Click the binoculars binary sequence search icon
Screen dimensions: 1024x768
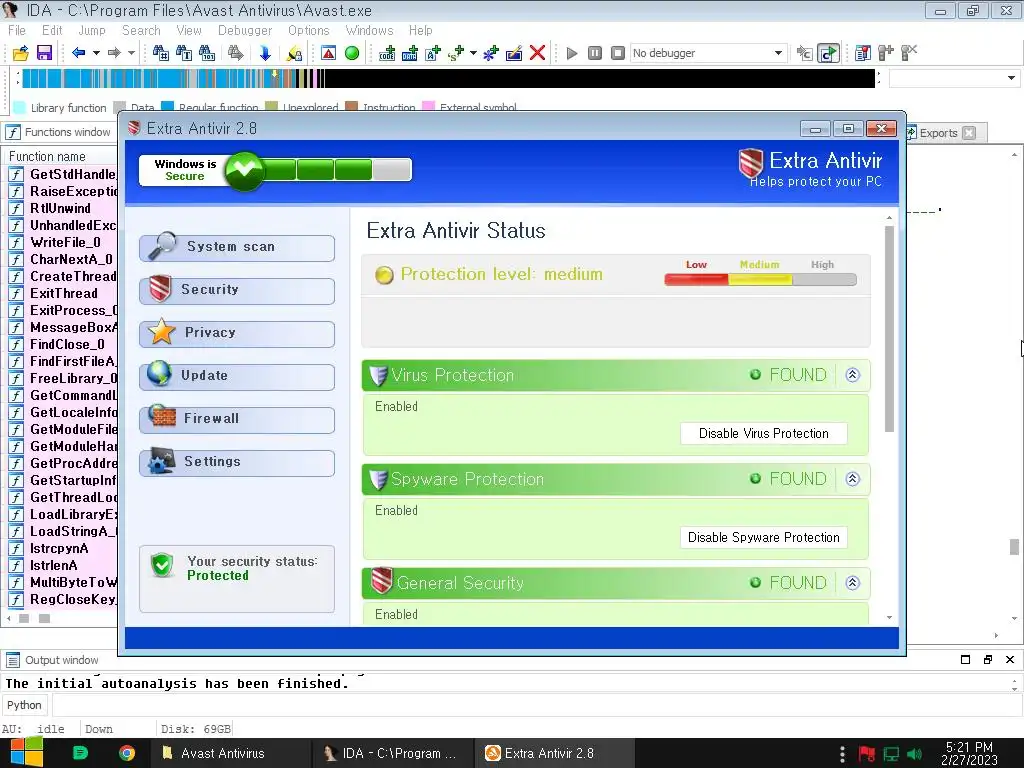pos(207,53)
